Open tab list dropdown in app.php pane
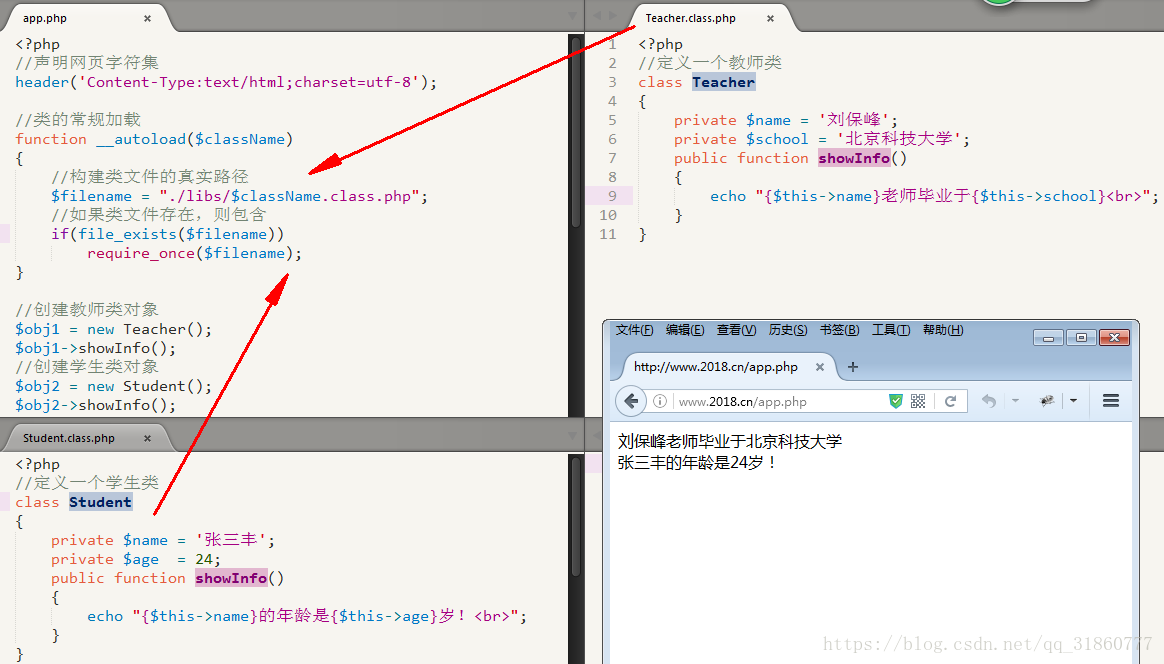The height and width of the screenshot is (664, 1164). pos(572,16)
